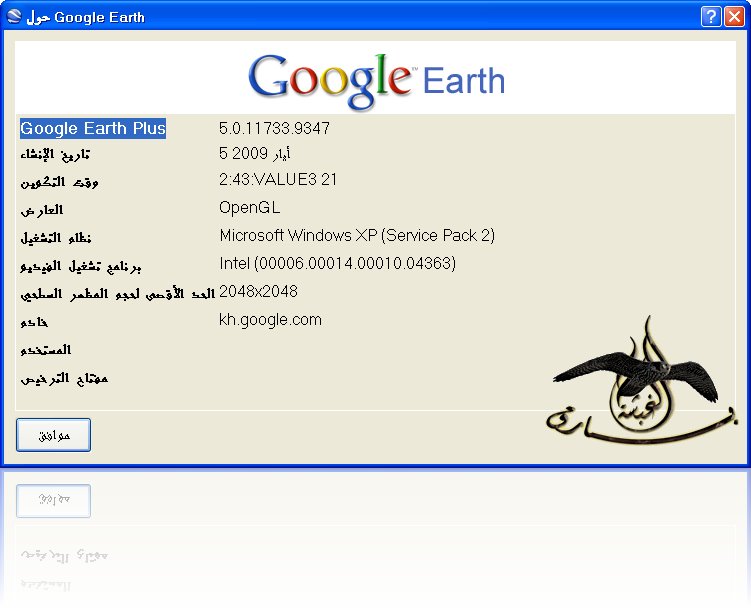Click the المستخدم user label
This screenshot has width=751, height=608.
point(46,350)
